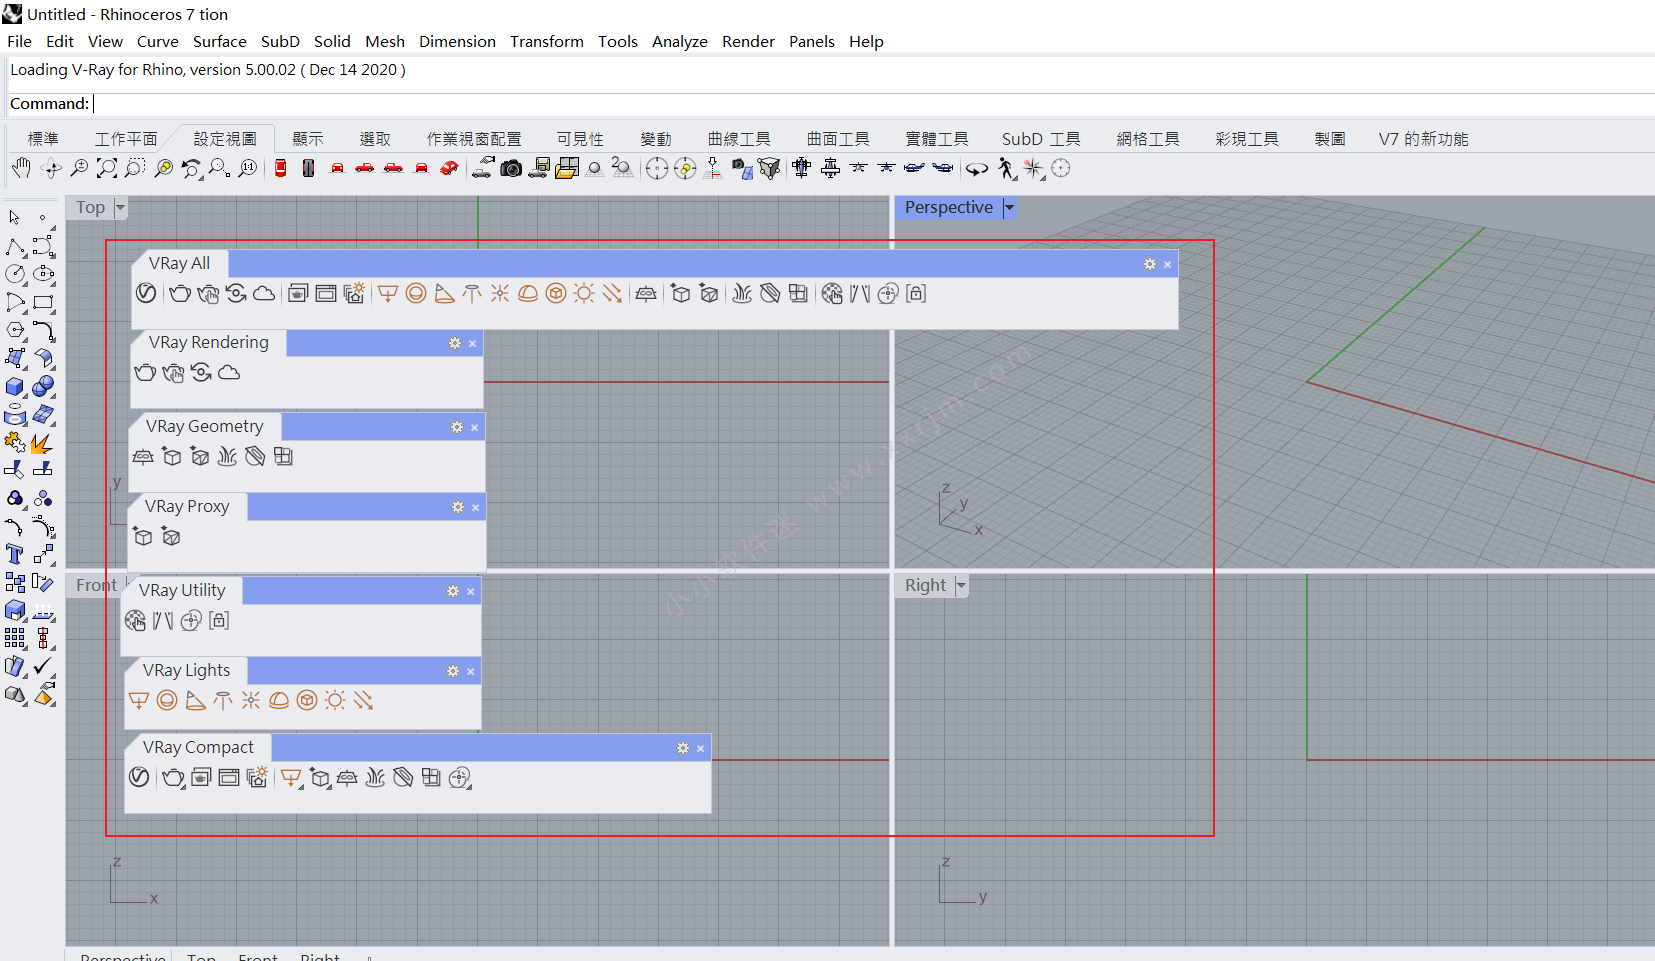Image resolution: width=1655 pixels, height=961 pixels.
Task: Close the VRay Lights floating toolbar
Action: pos(470,671)
